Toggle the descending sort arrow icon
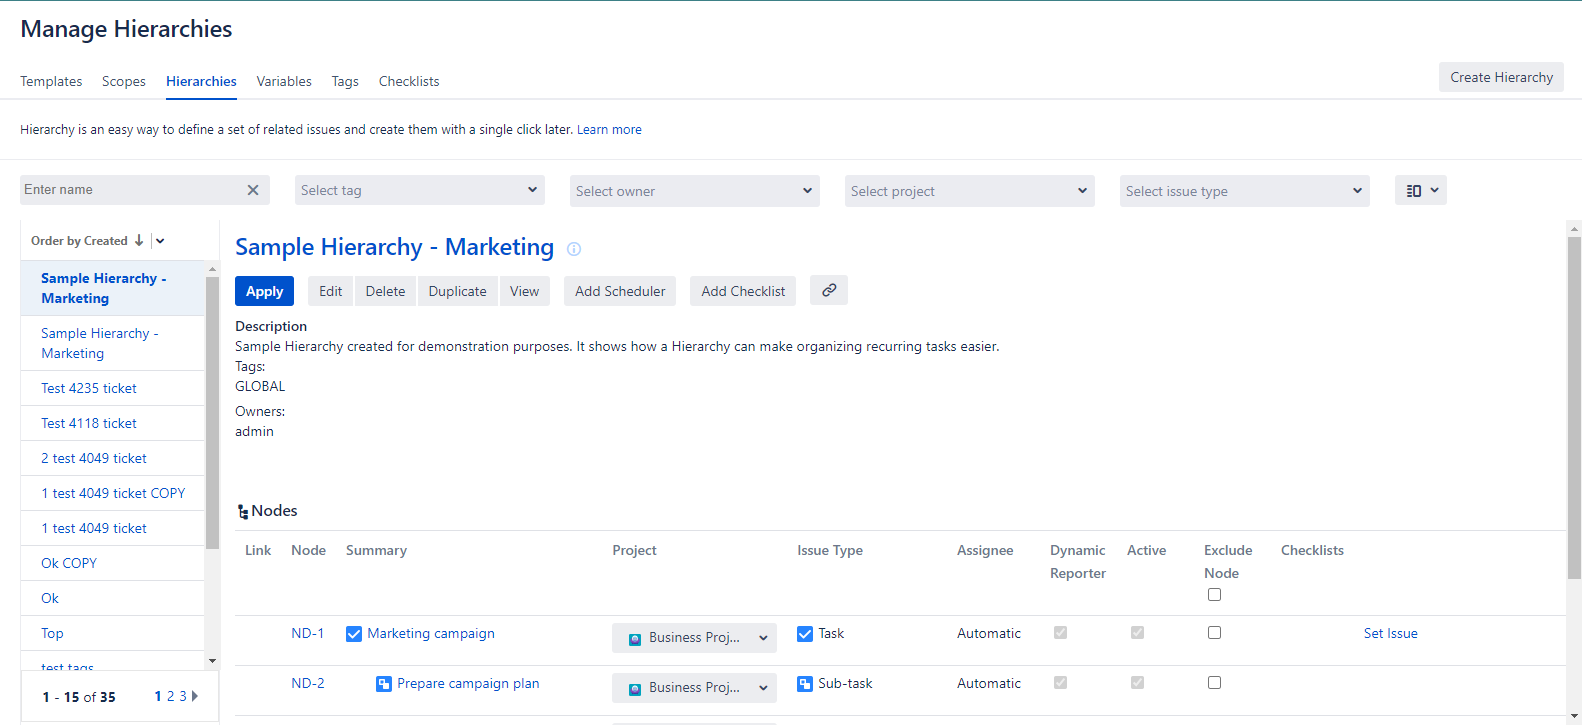Image resolution: width=1582 pixels, height=725 pixels. pyautogui.click(x=139, y=241)
